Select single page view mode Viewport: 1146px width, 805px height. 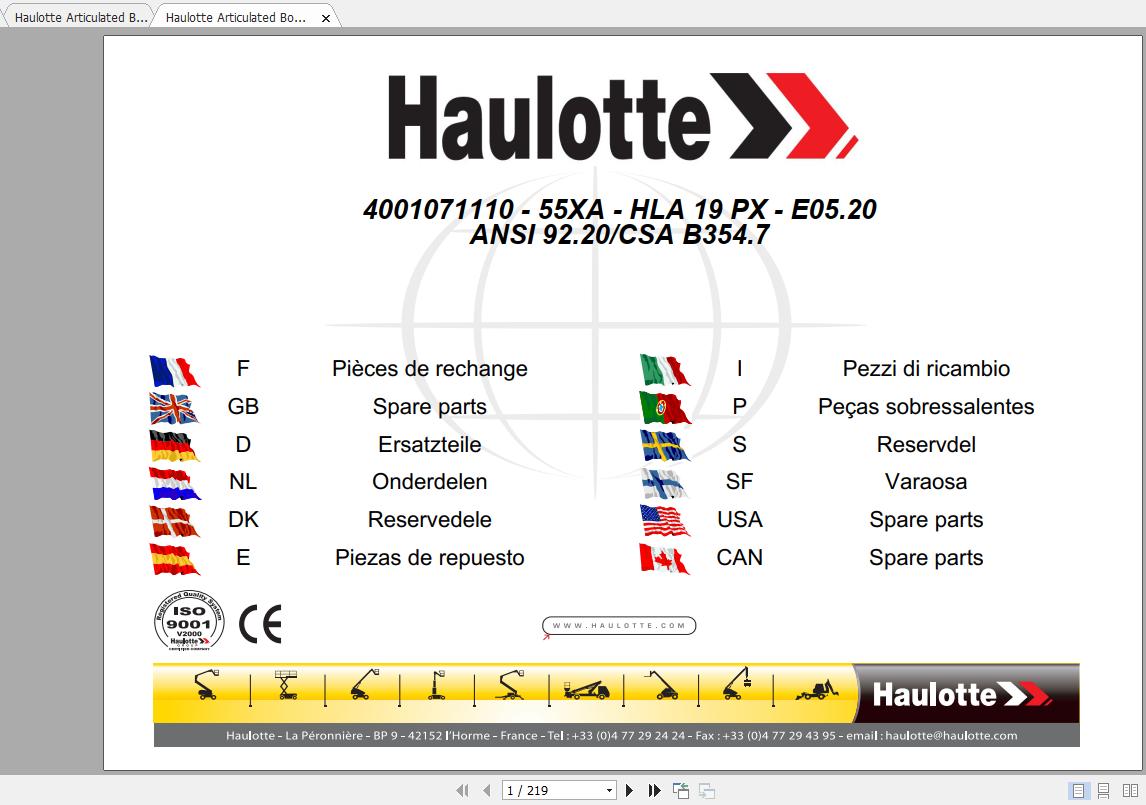point(1078,790)
